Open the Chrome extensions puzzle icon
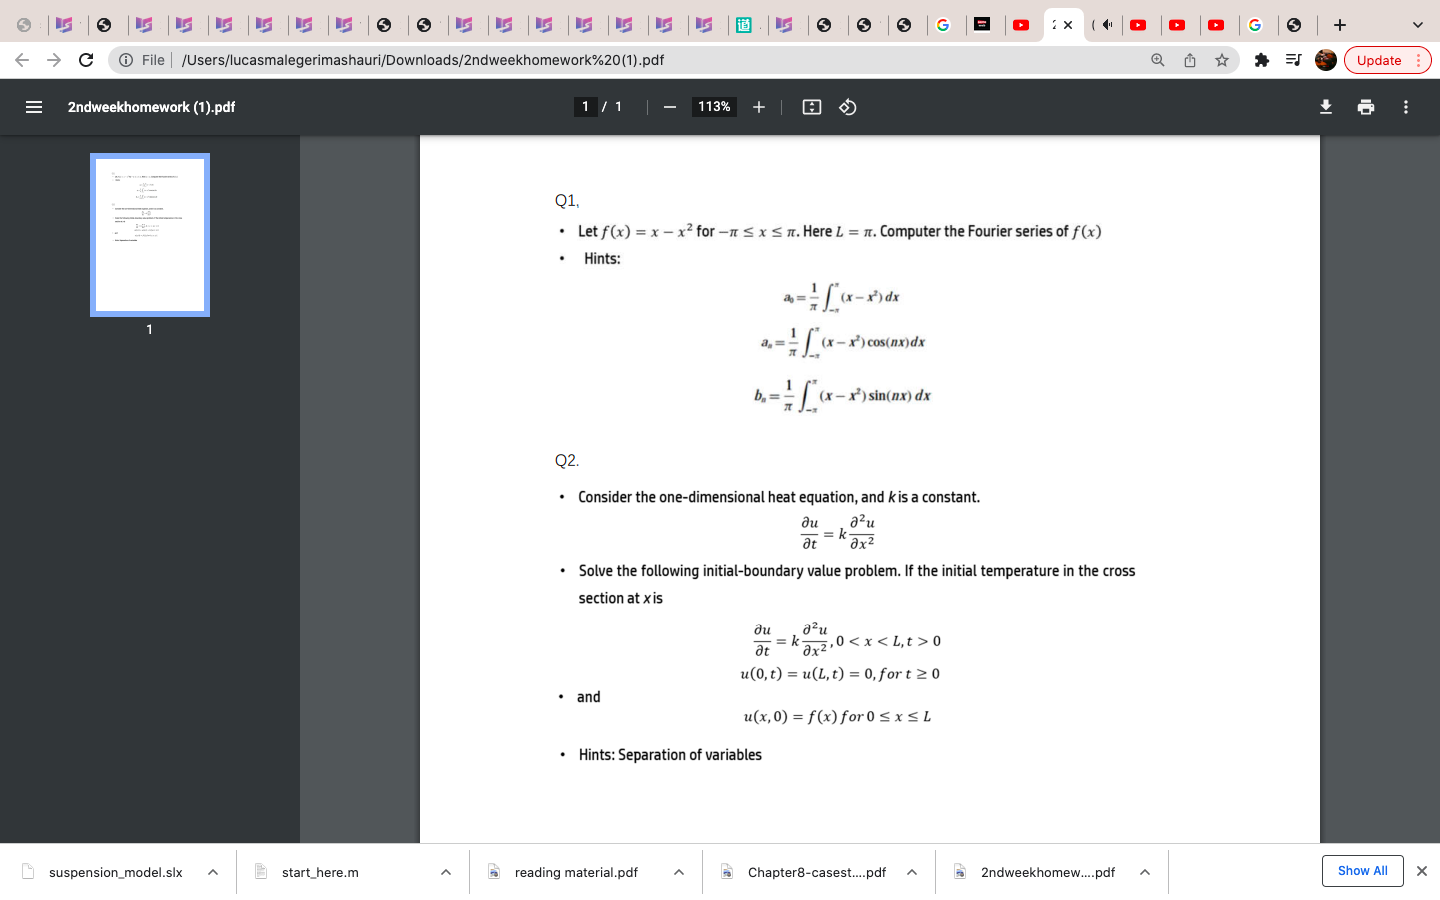 tap(1261, 60)
